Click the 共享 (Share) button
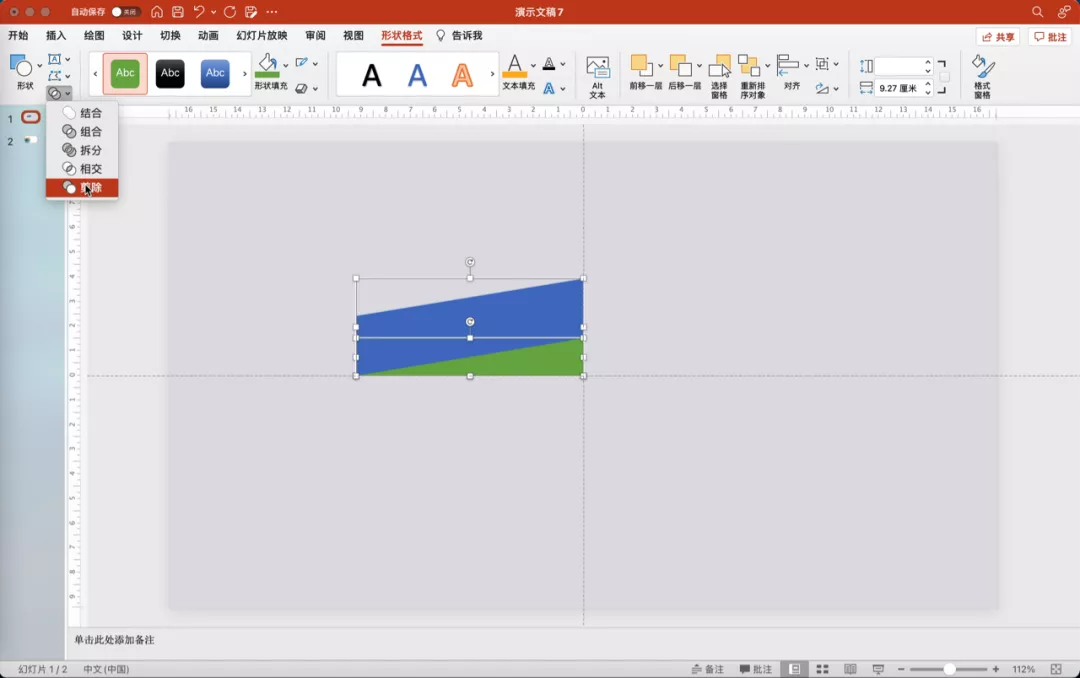This screenshot has height=678, width=1080. pos(998,37)
